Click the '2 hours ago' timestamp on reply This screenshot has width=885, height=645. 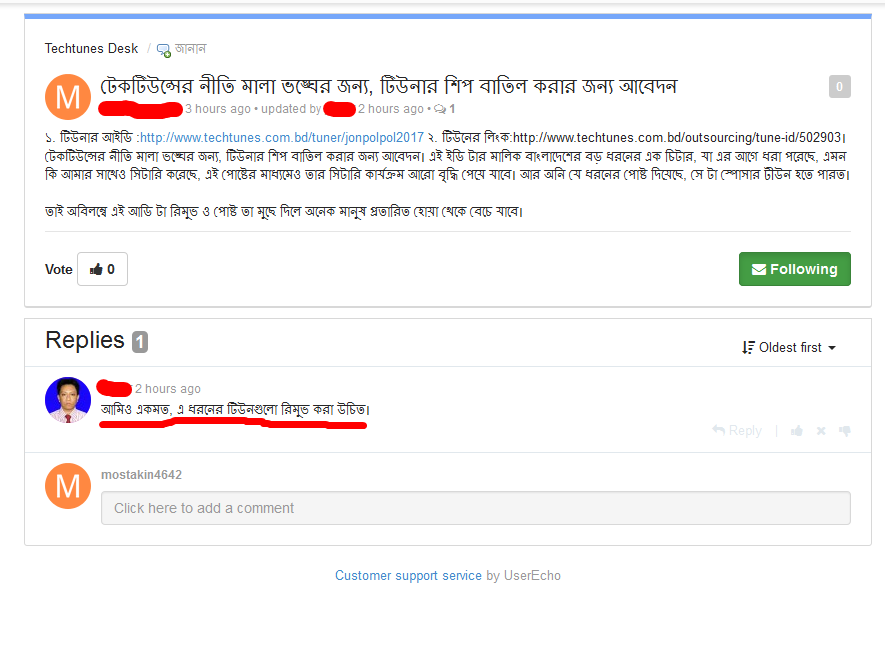(x=168, y=389)
